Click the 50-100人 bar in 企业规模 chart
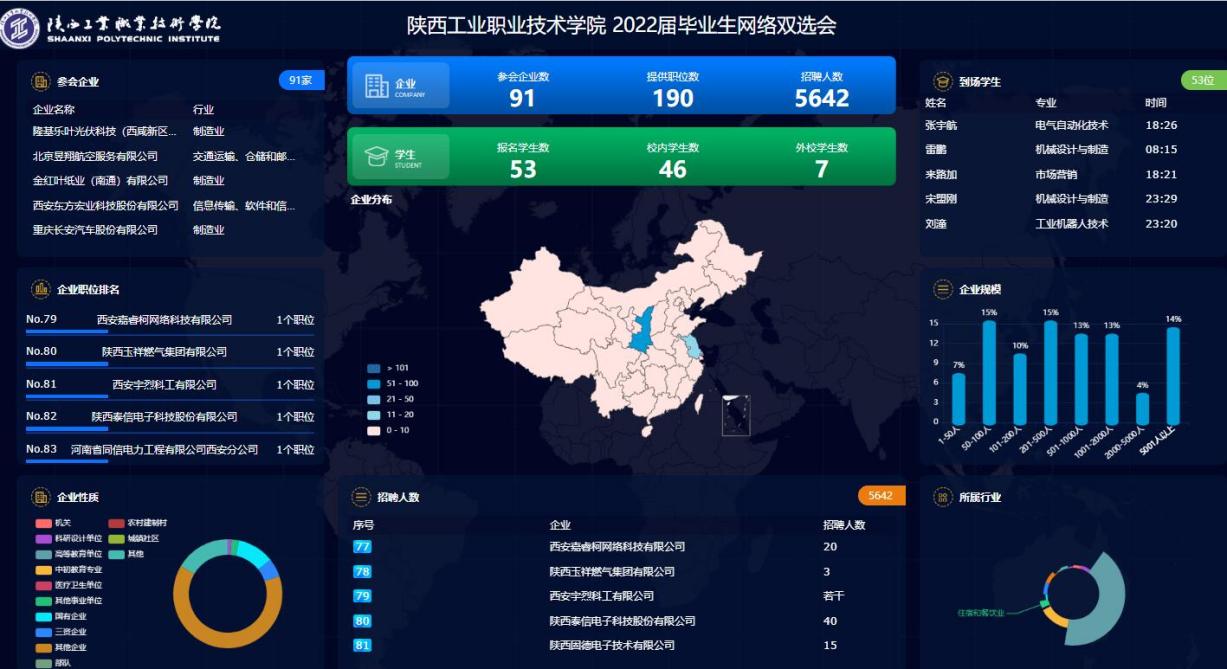Viewport: 1227px width, 669px height. [x=989, y=372]
